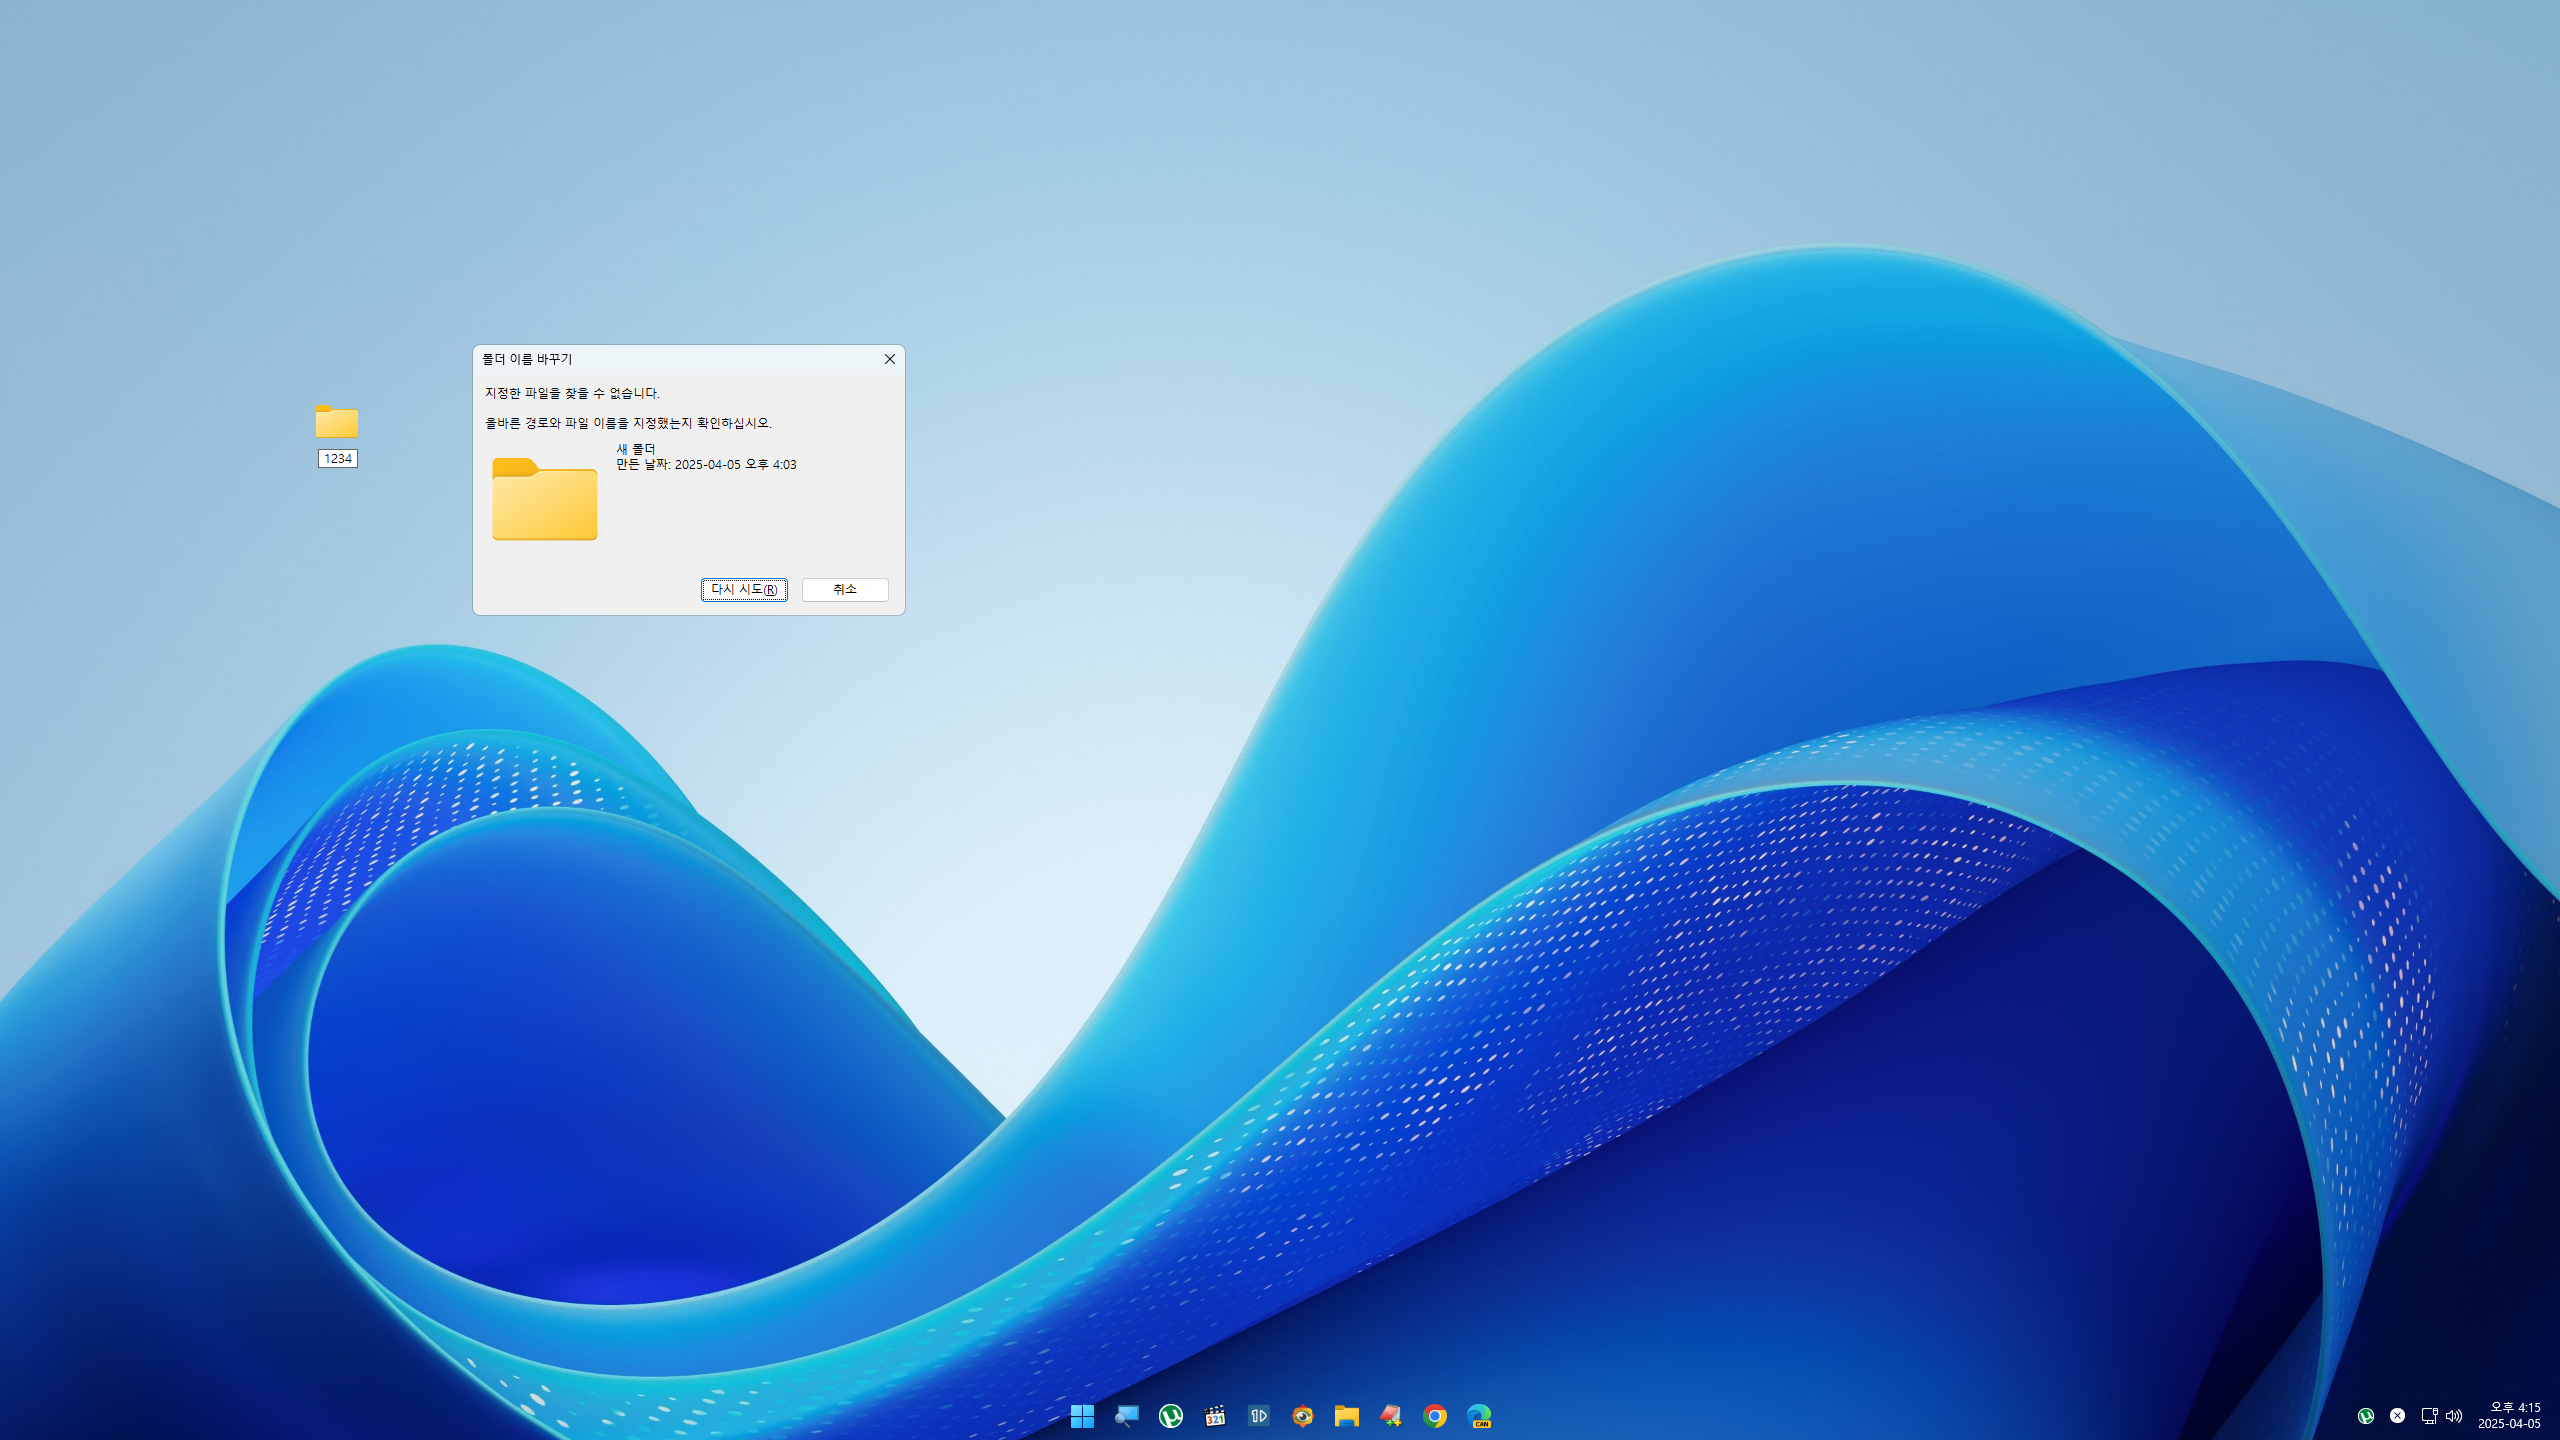The image size is (2560, 1440).
Task: Open File Explorer from the taskbar
Action: (1346, 1416)
